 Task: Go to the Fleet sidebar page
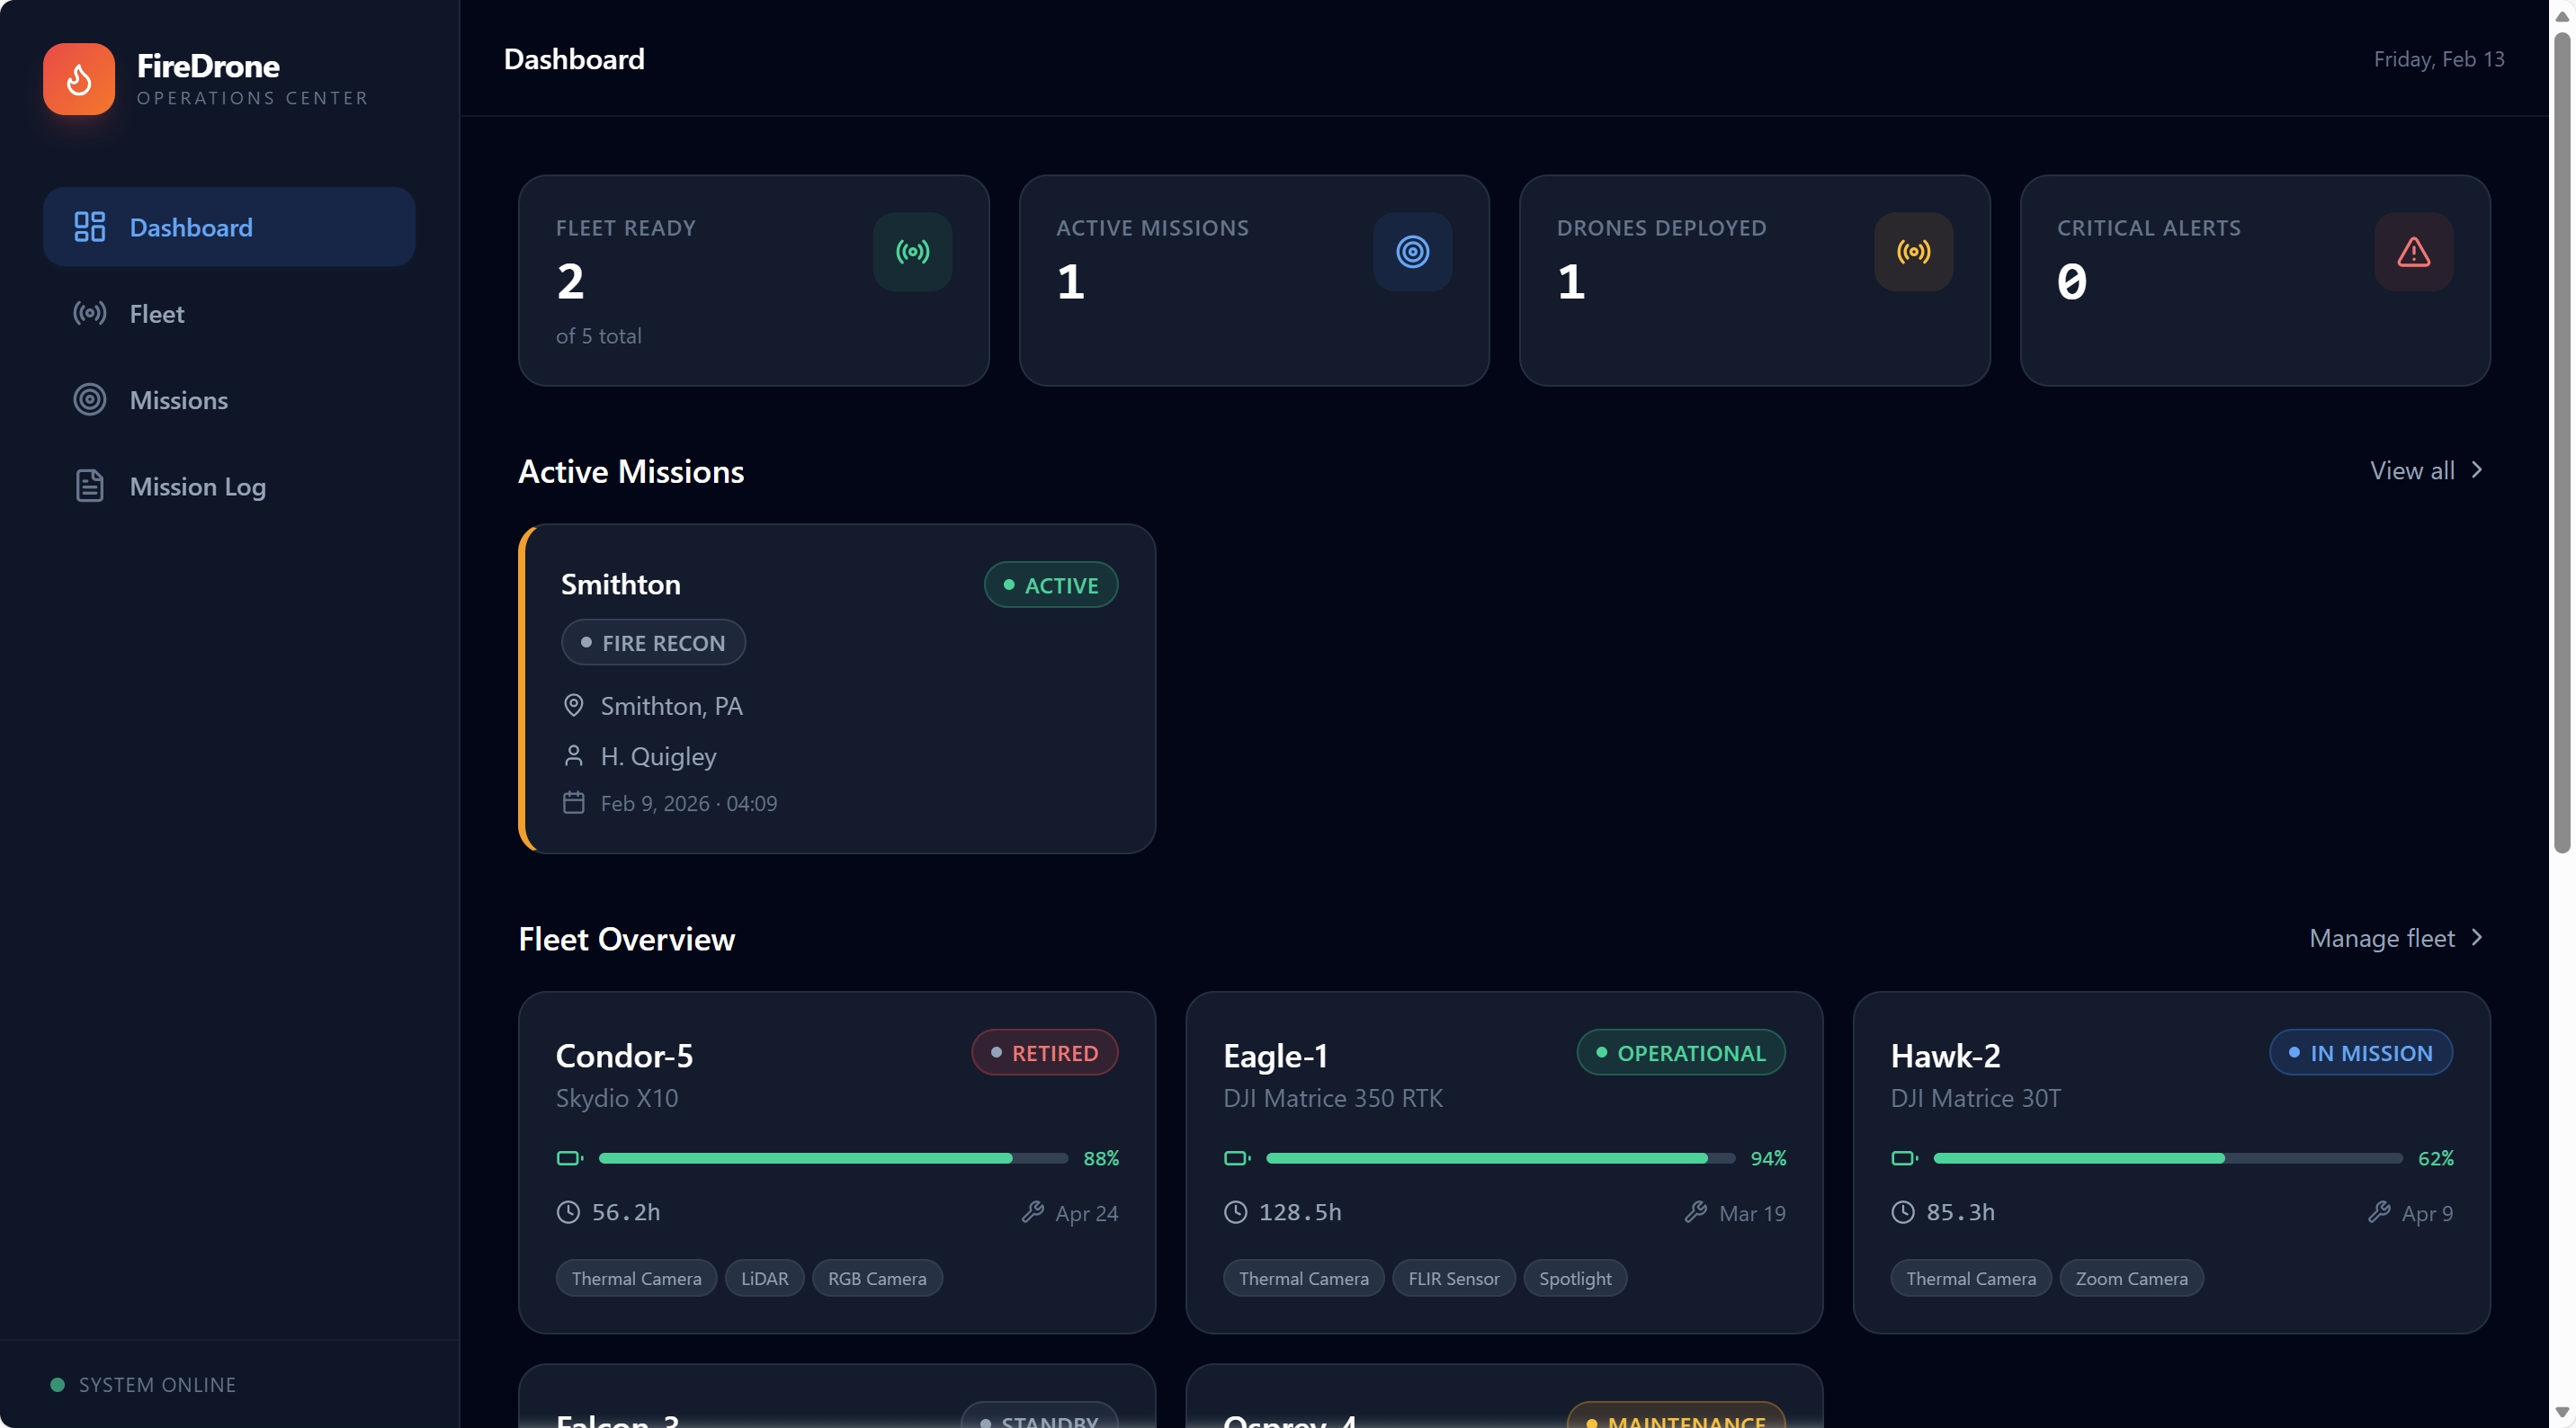point(229,313)
